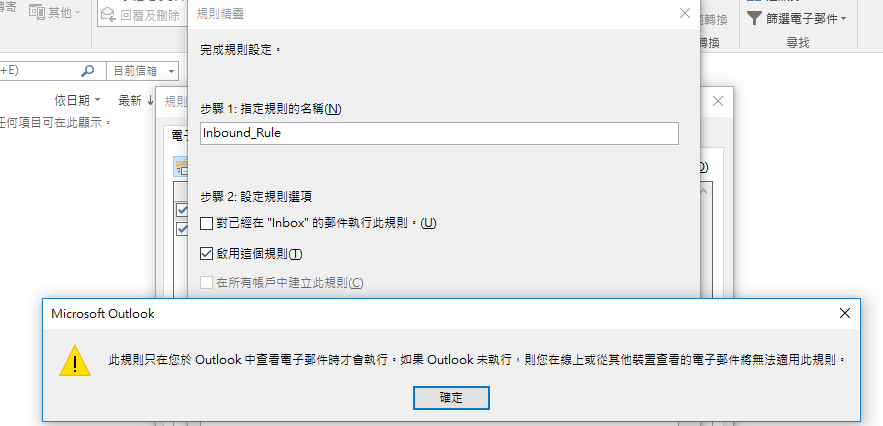This screenshot has width=883, height=426.
Task: Click the folder icon in the rules dialog
Action: (181, 167)
